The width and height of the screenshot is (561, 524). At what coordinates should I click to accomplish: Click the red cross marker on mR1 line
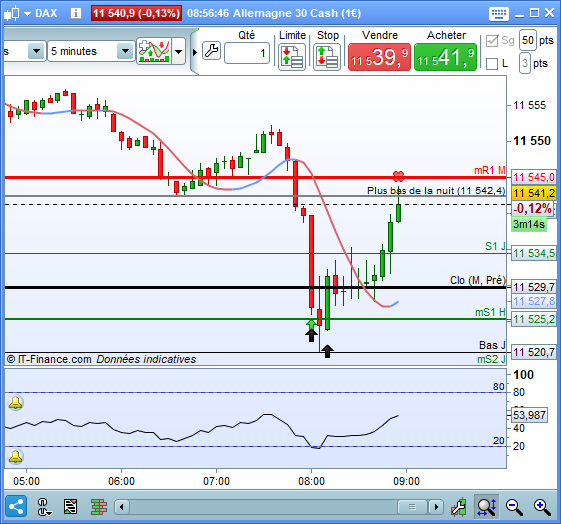click(399, 176)
